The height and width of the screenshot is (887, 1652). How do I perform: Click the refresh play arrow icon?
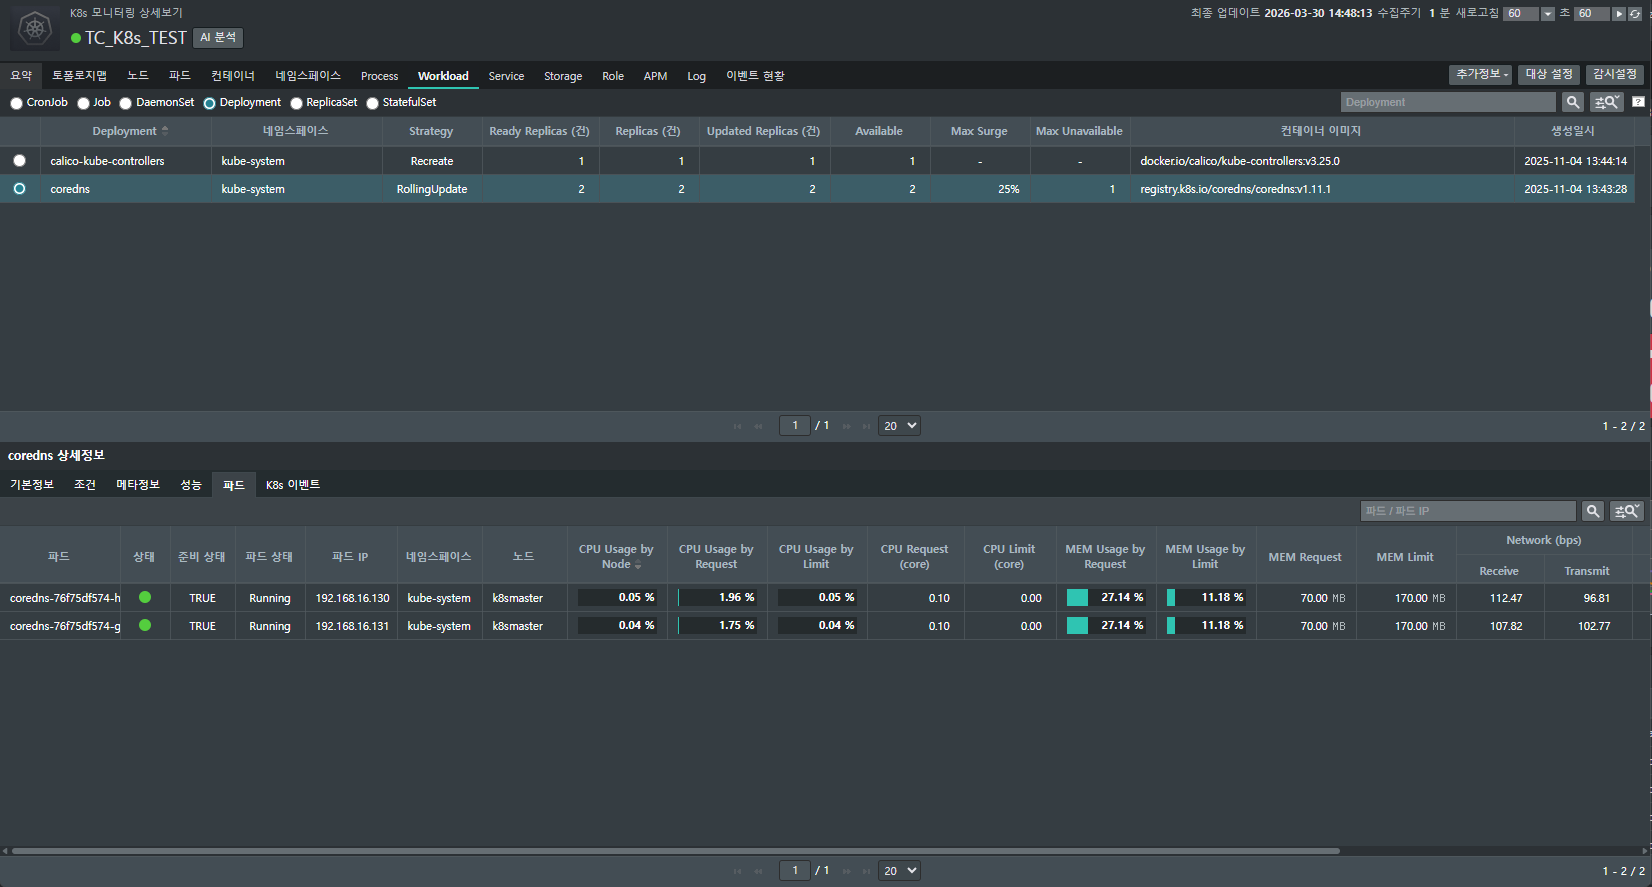point(1619,14)
